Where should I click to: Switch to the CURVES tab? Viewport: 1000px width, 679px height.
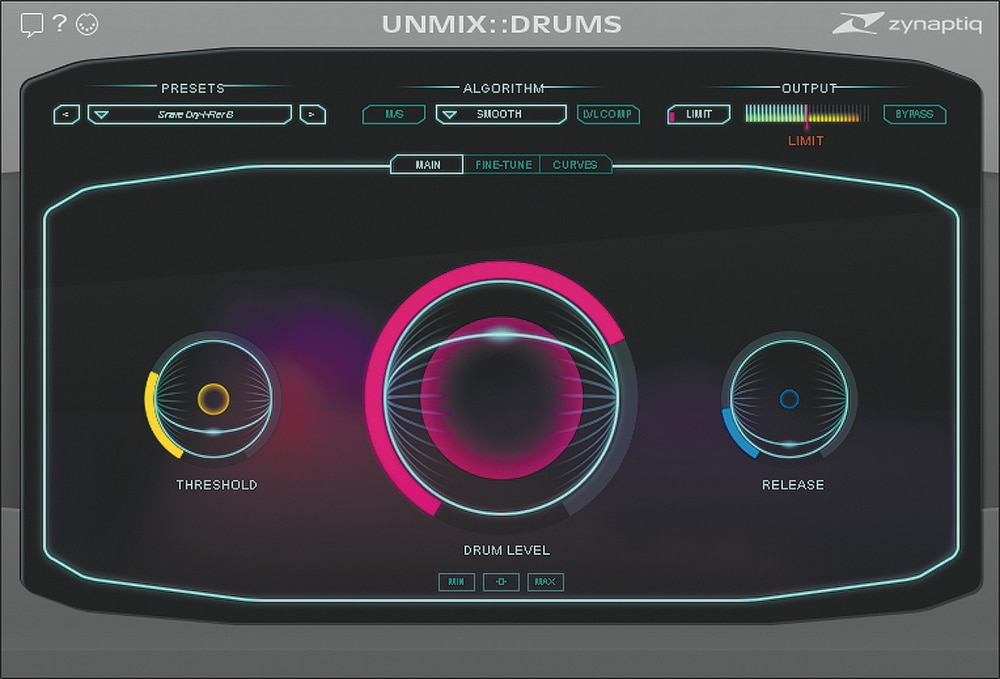click(575, 164)
